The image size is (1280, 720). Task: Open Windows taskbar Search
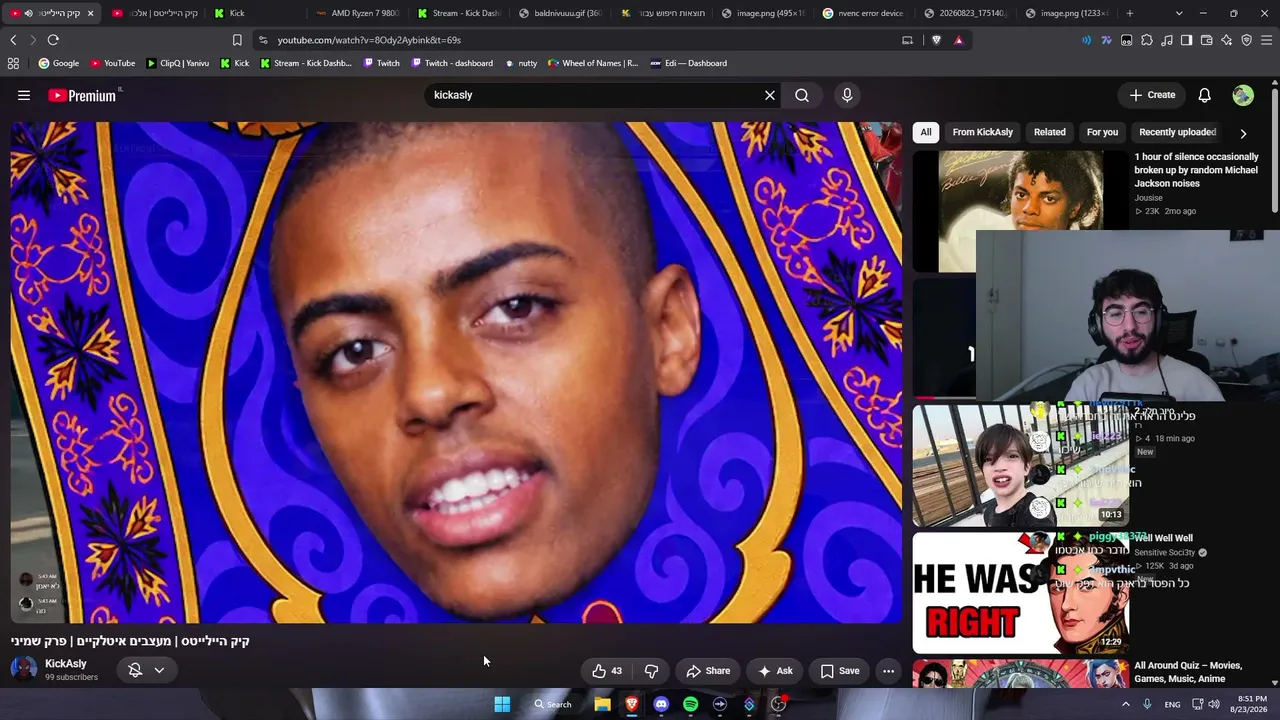click(x=553, y=704)
